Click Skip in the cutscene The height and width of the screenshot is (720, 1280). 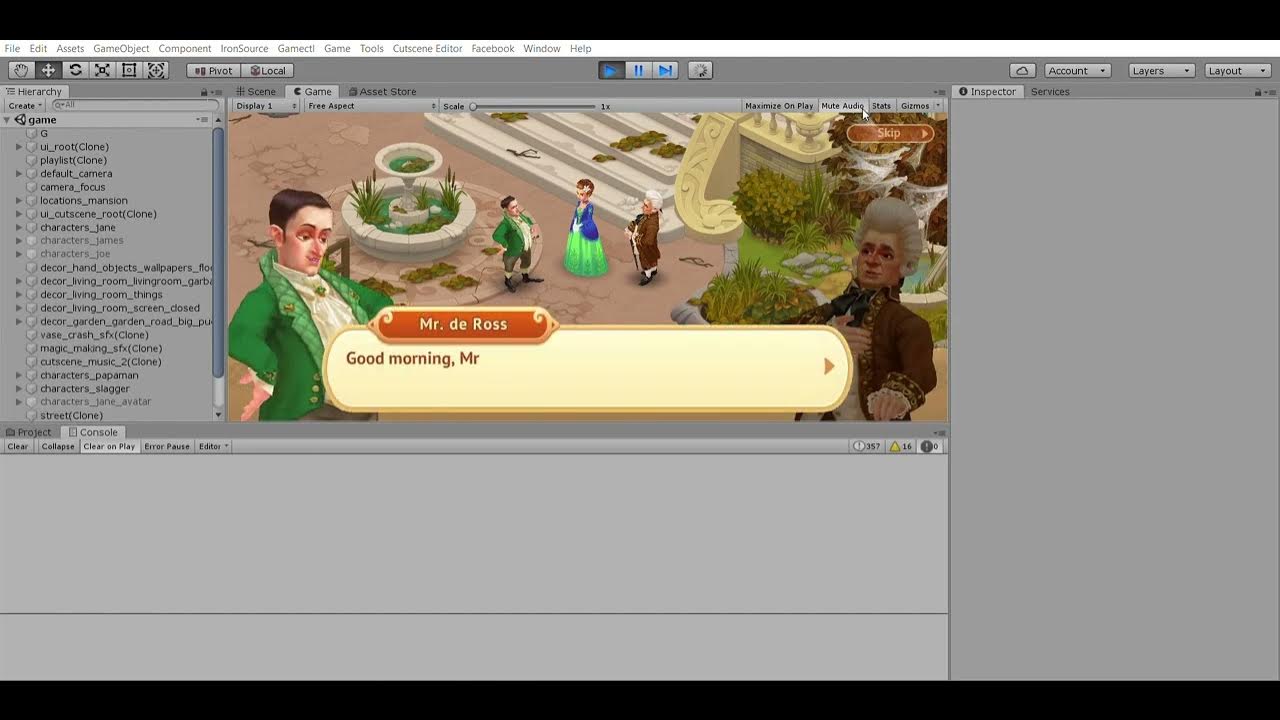pos(890,133)
